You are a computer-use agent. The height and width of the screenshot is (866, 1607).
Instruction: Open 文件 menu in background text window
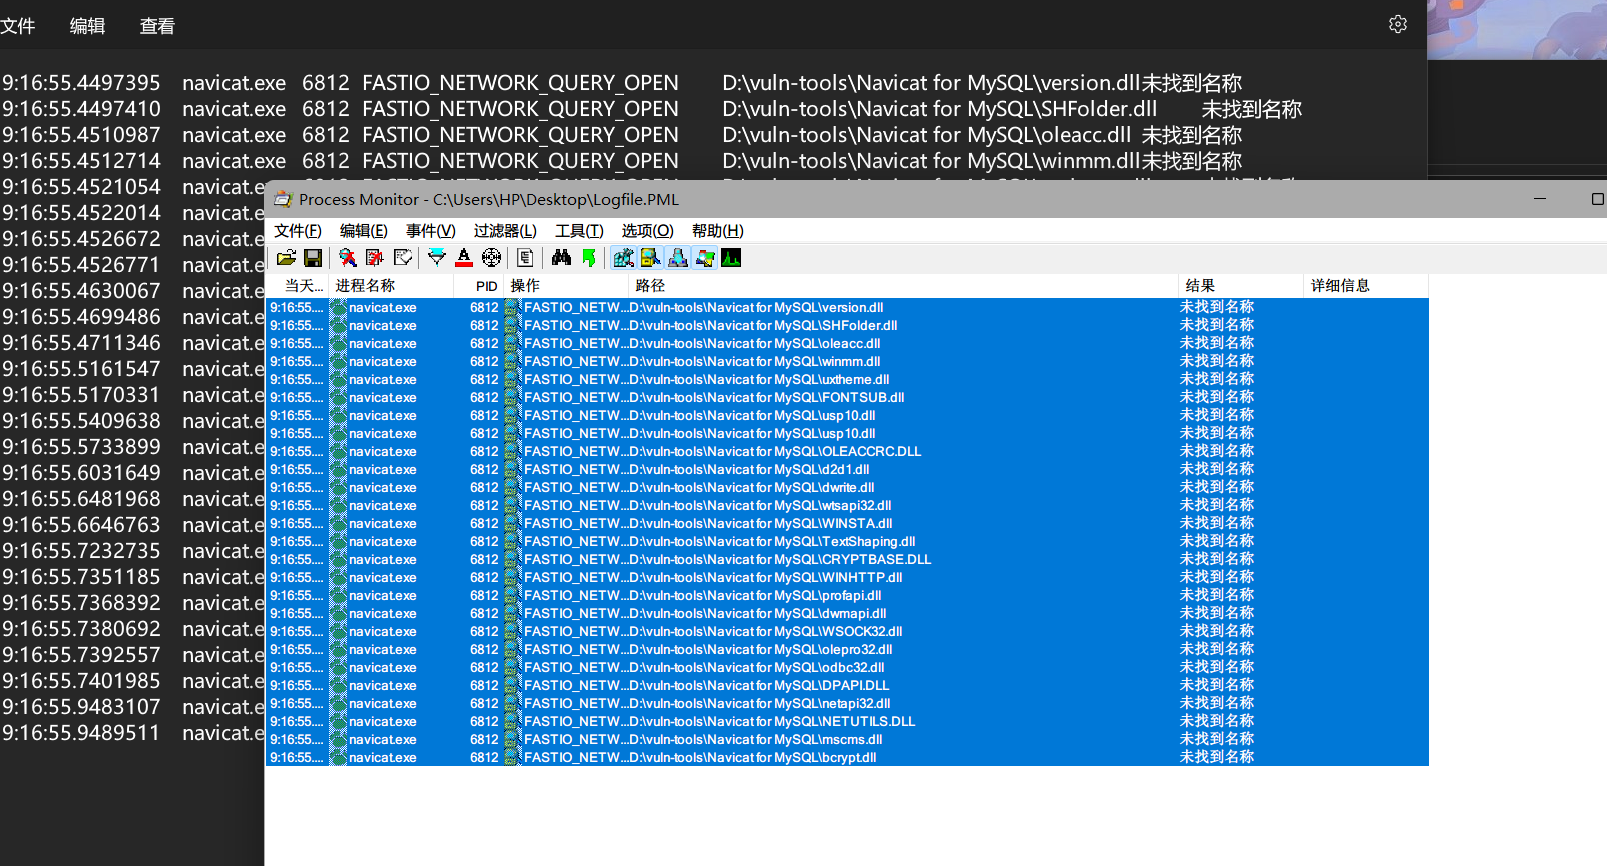[17, 26]
